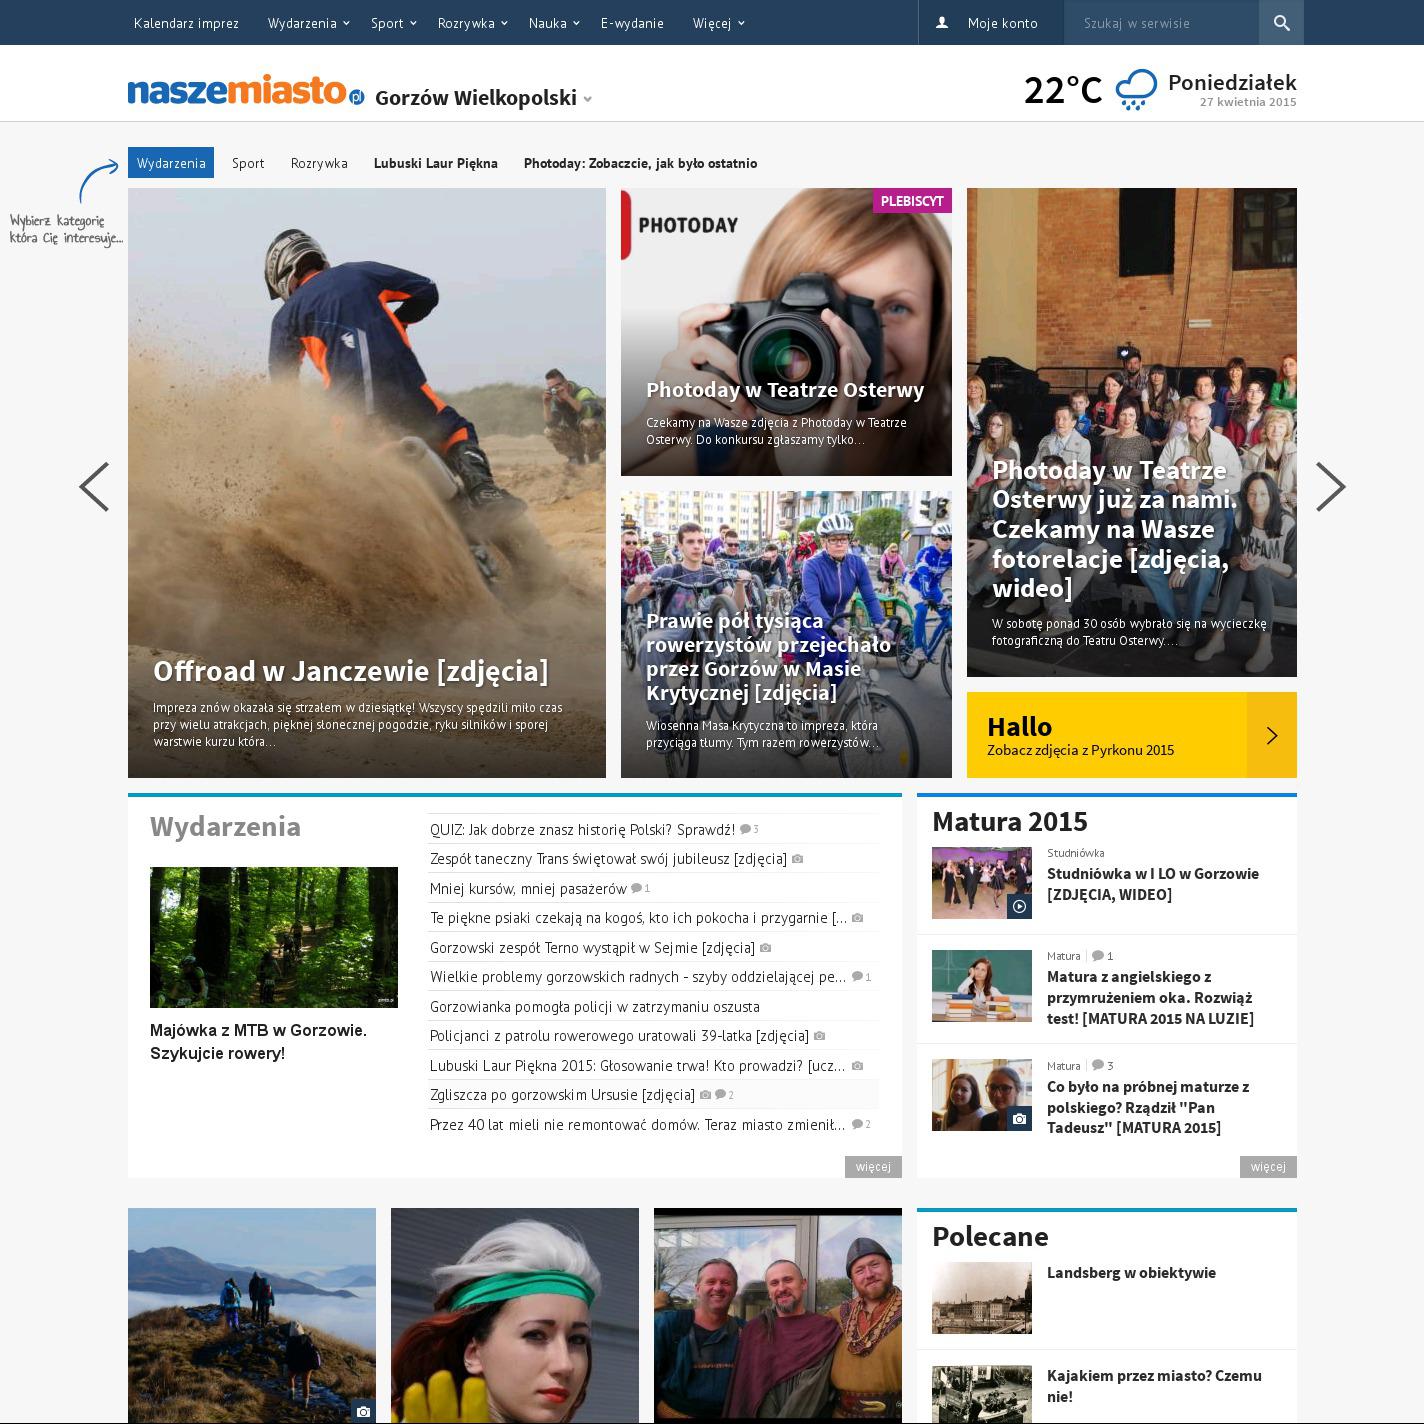Click comment icon beside Przez 40 lat headline
Image resolution: width=1424 pixels, height=1424 pixels.
[857, 1124]
